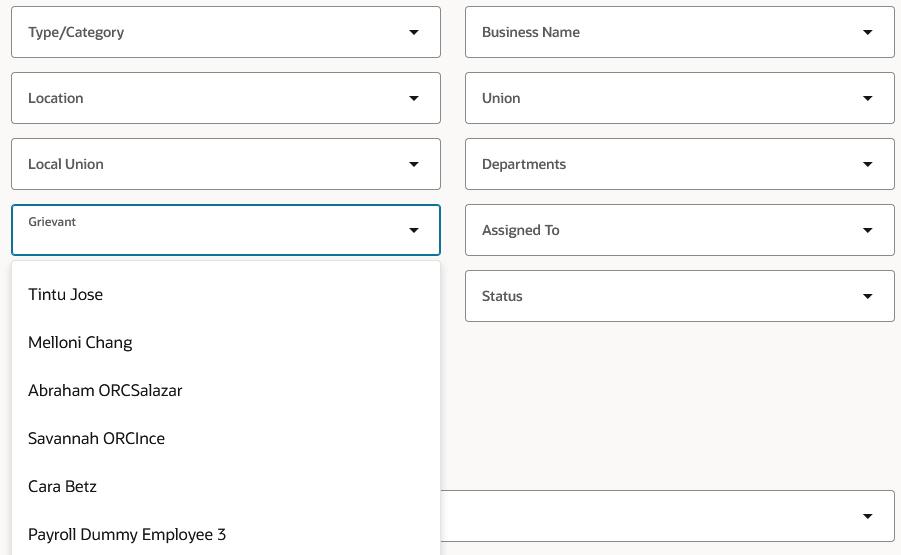Image resolution: width=901 pixels, height=555 pixels.
Task: Expand the Location combo box
Action: (x=226, y=98)
